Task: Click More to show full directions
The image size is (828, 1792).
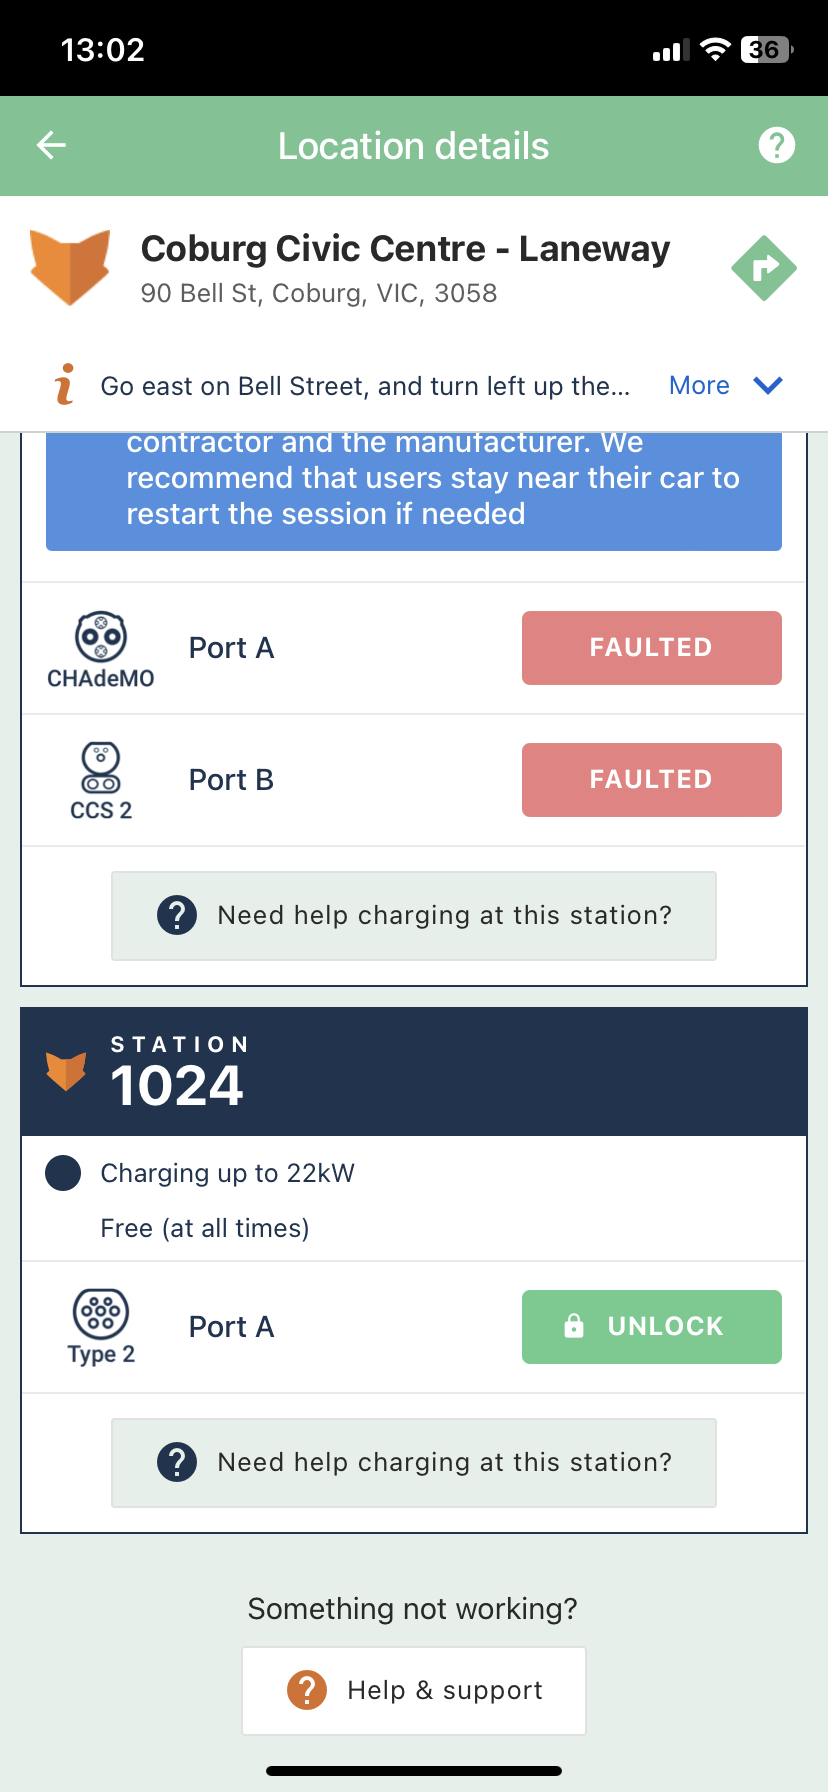Action: tap(699, 386)
